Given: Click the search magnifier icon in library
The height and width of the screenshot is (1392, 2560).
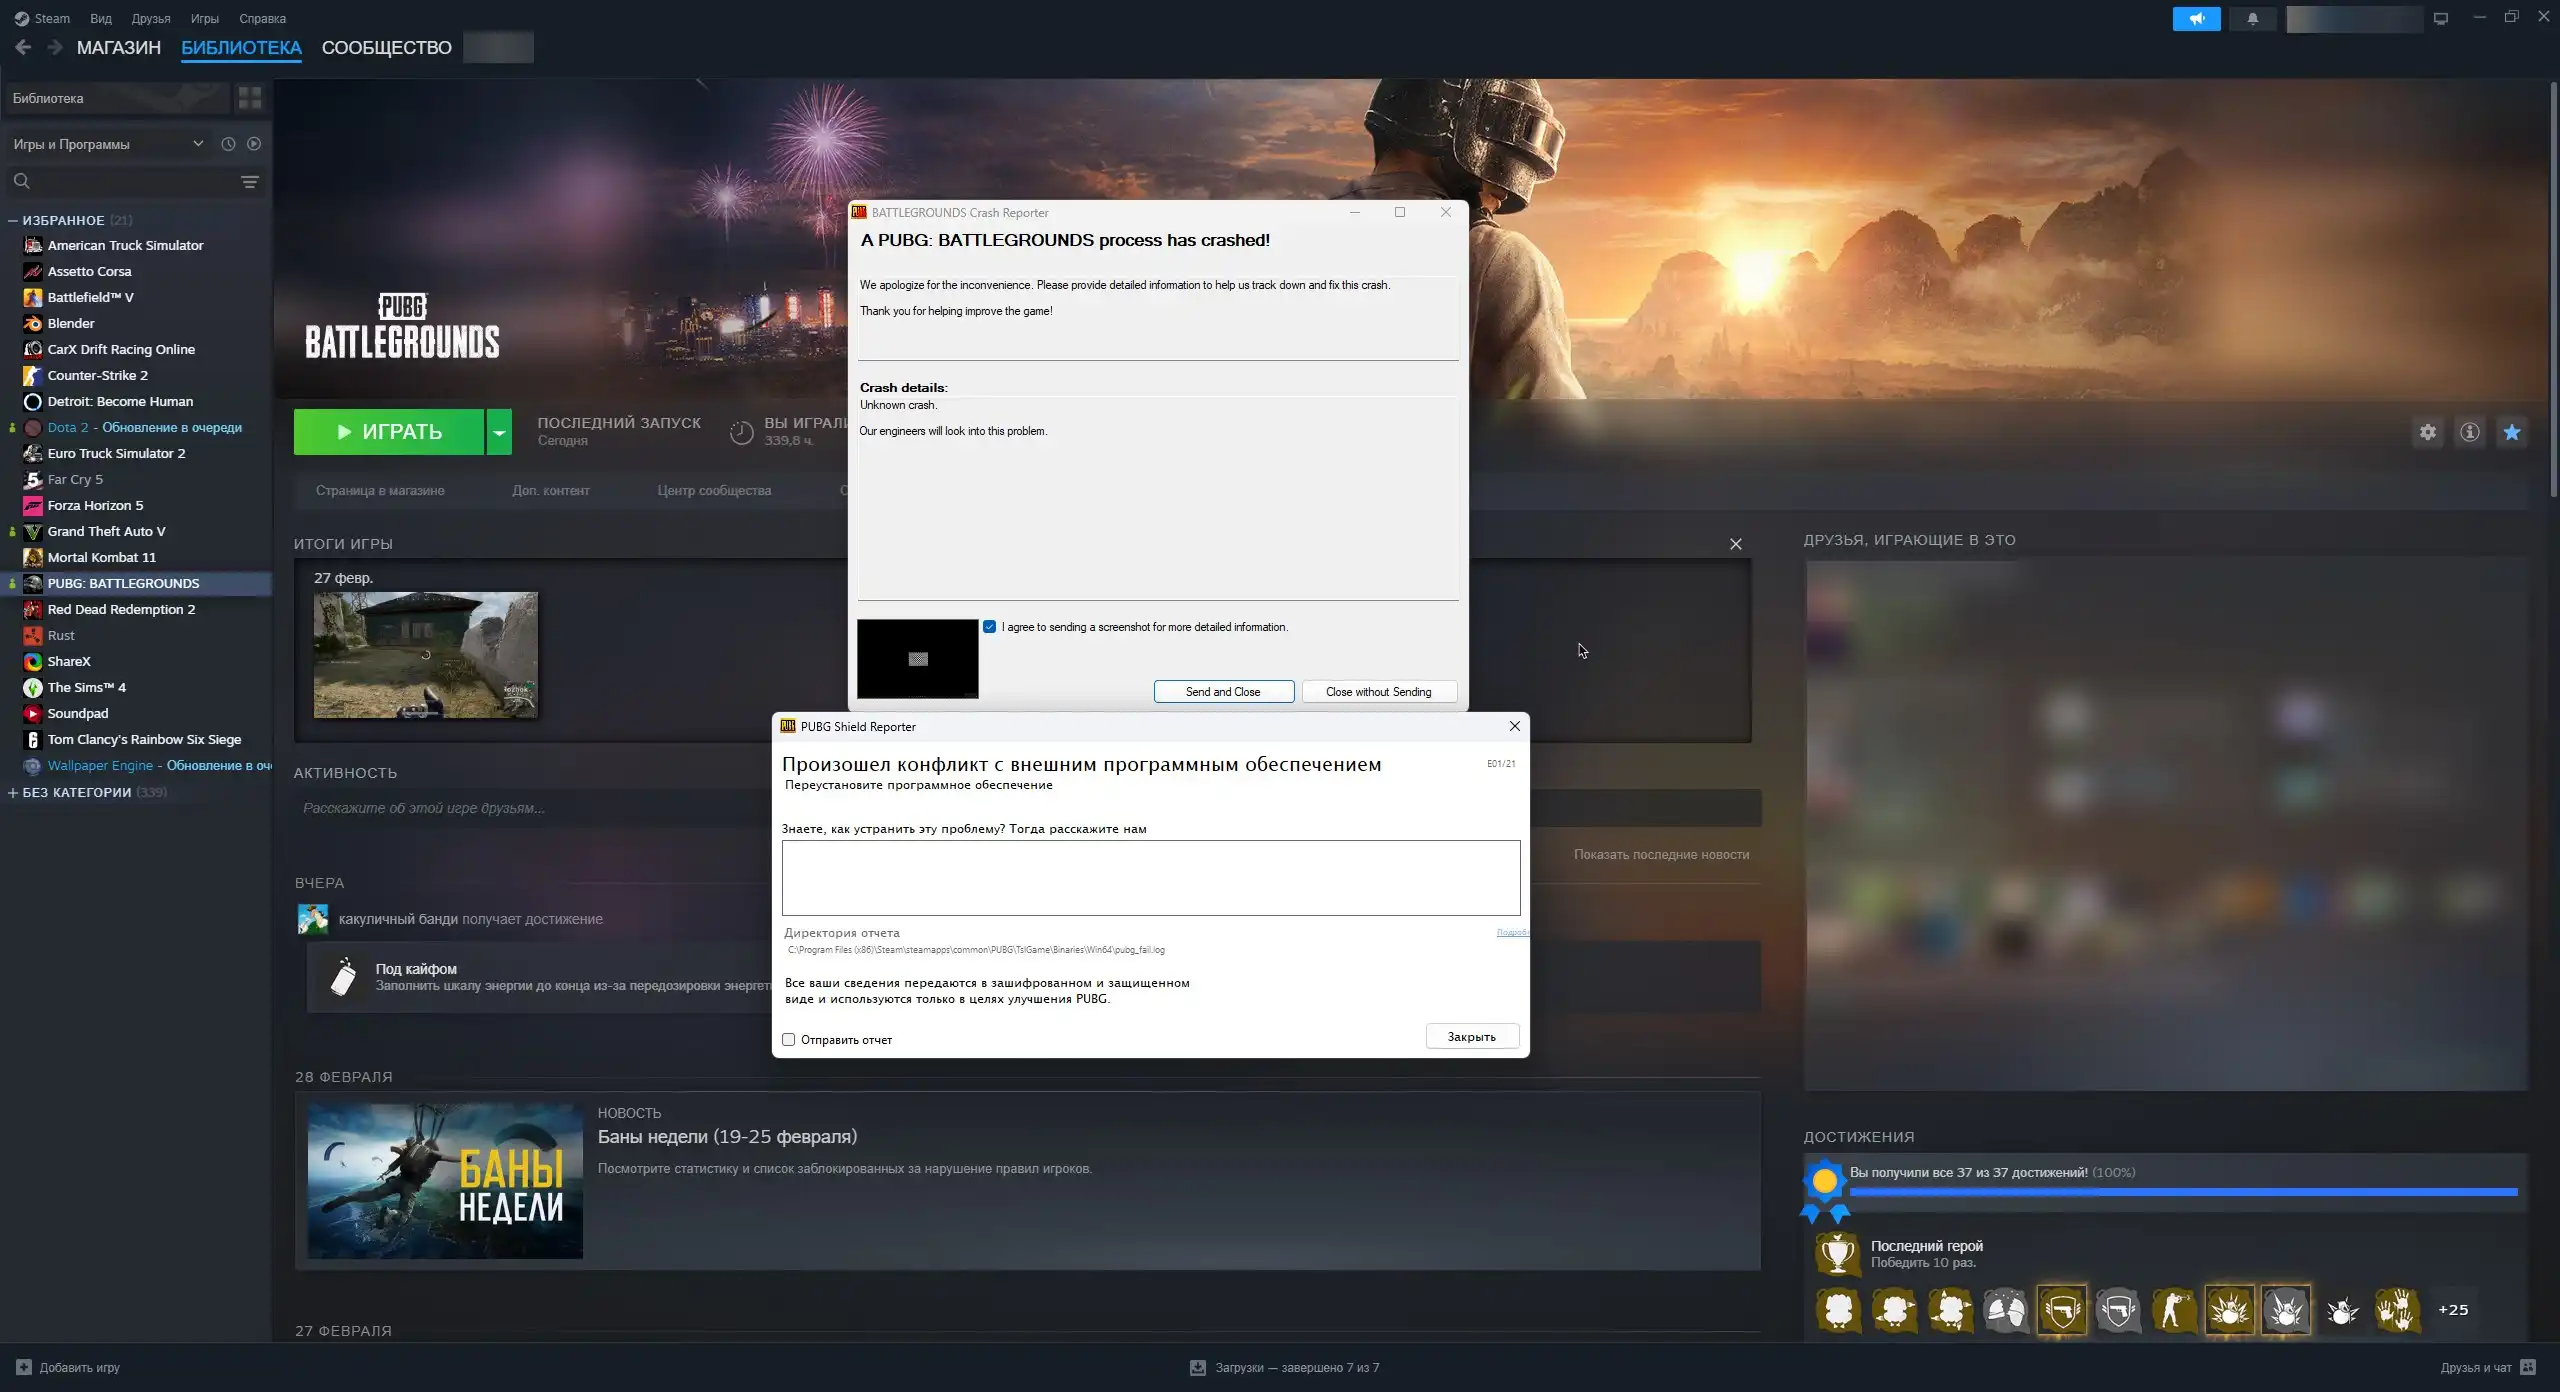Looking at the screenshot, I should 22,181.
